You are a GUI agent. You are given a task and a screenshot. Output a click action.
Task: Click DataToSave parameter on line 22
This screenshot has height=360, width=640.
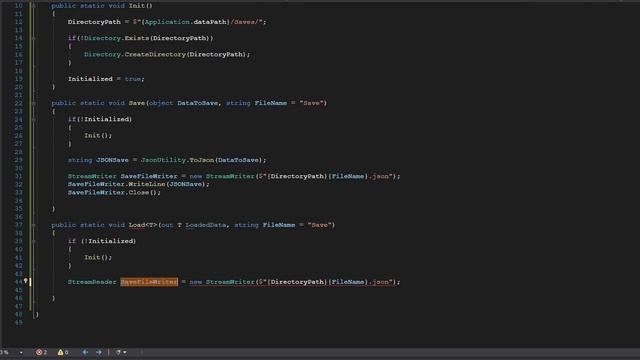coord(198,103)
